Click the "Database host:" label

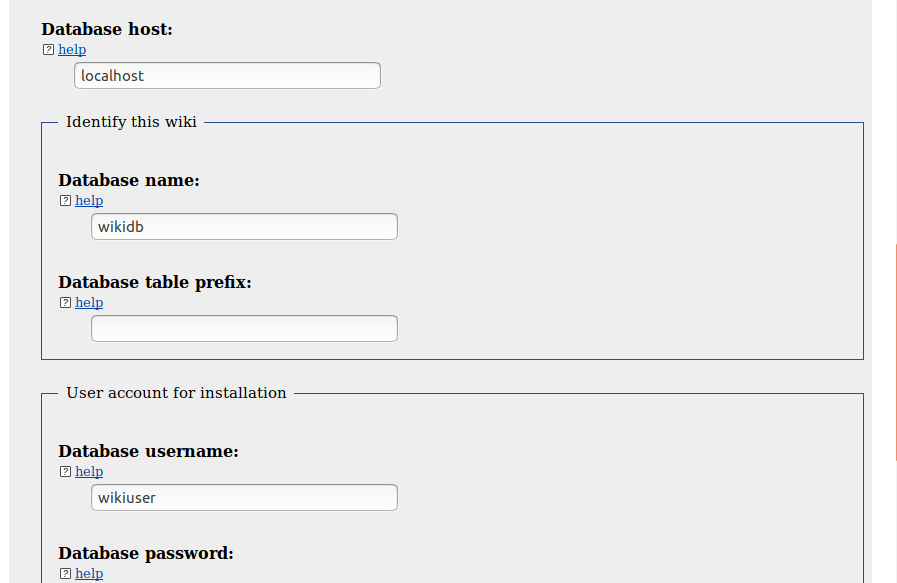click(107, 30)
